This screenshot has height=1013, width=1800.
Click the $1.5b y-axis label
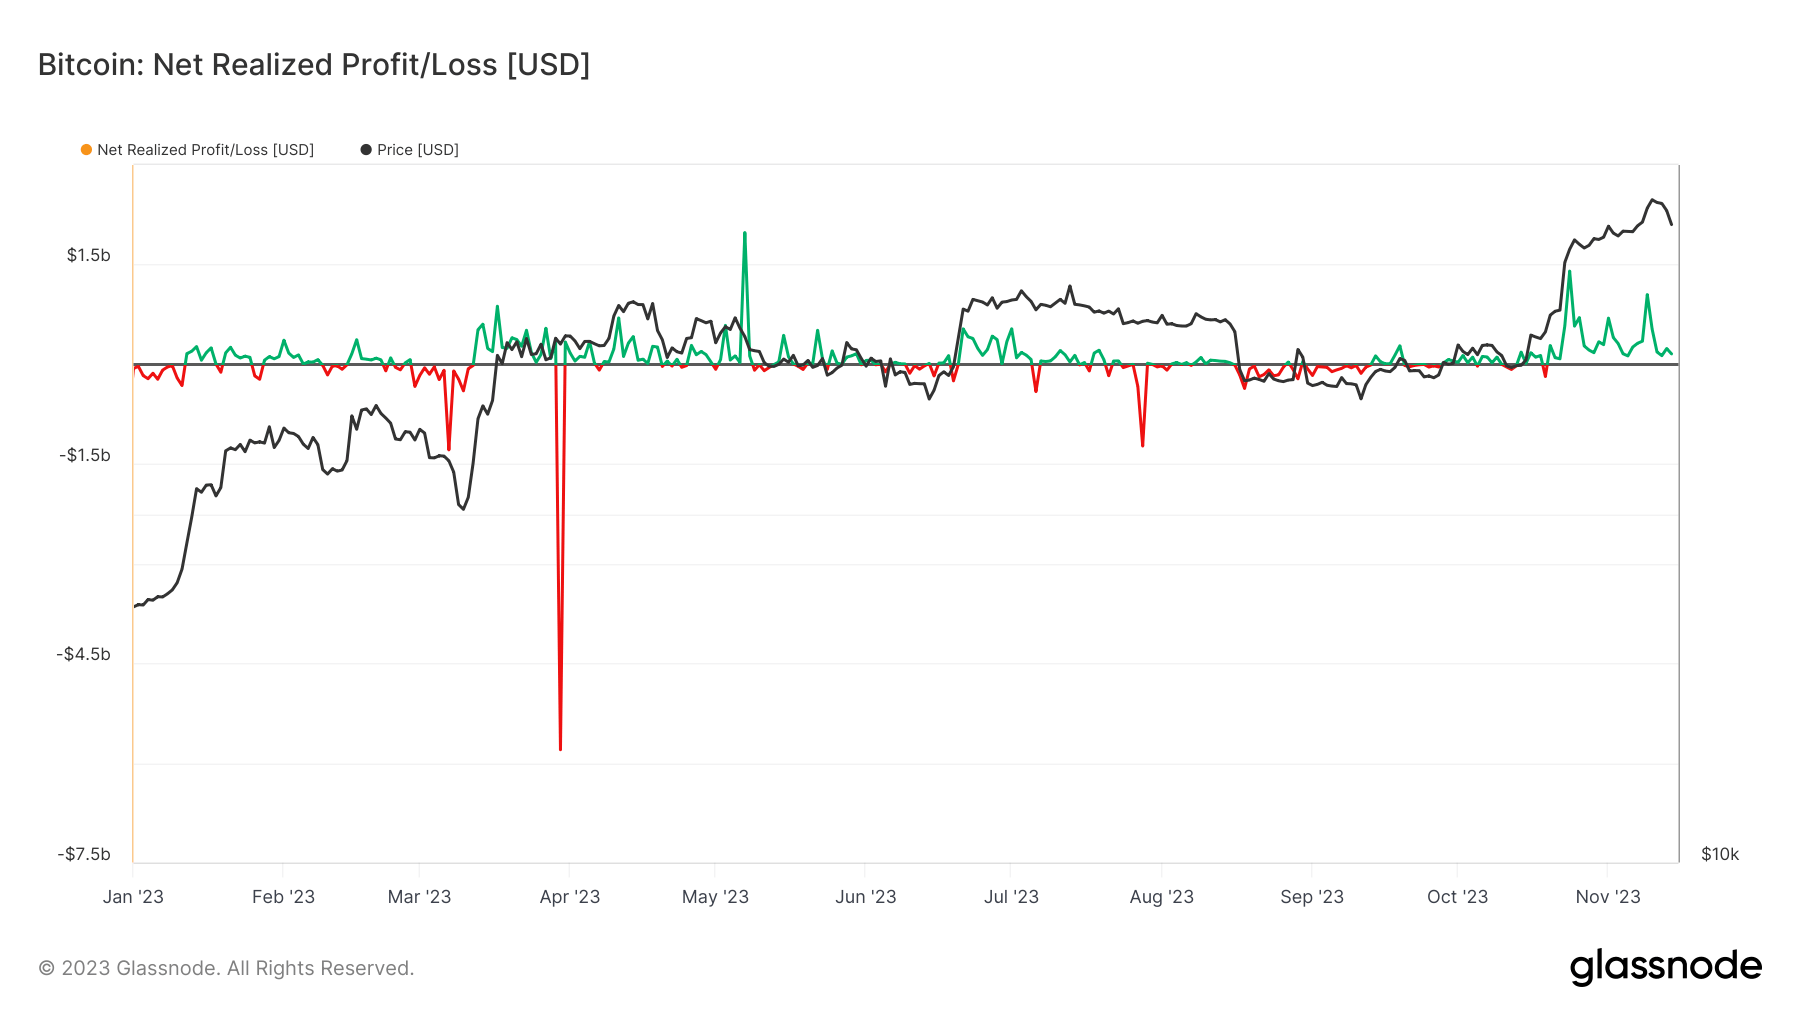tap(89, 255)
